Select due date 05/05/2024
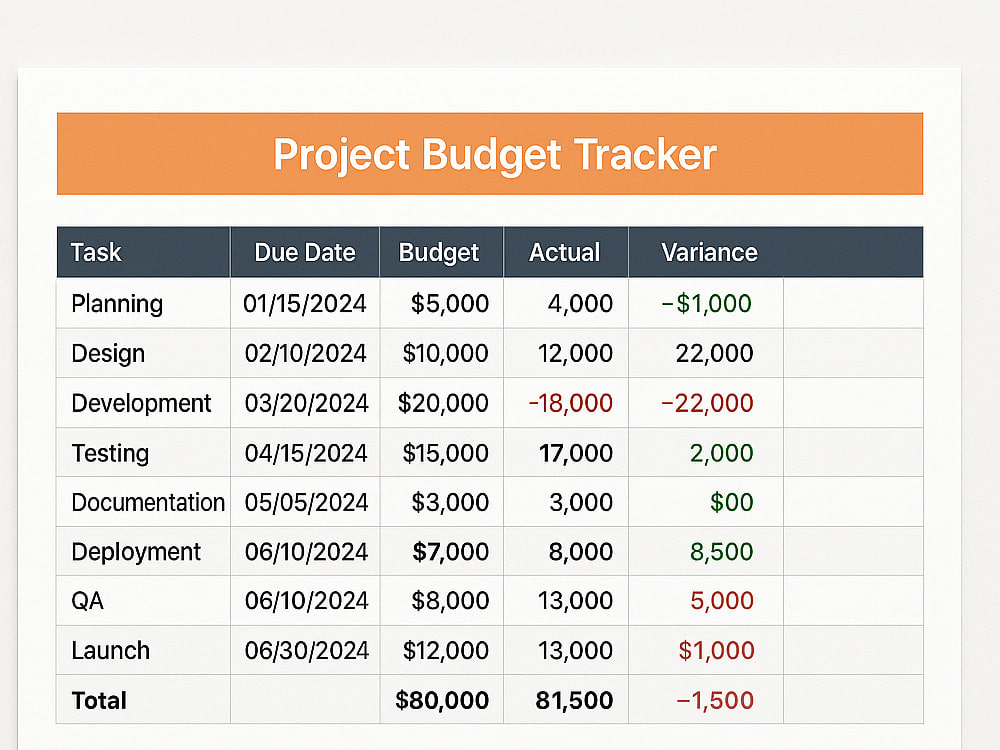The image size is (1000, 750). (x=305, y=502)
